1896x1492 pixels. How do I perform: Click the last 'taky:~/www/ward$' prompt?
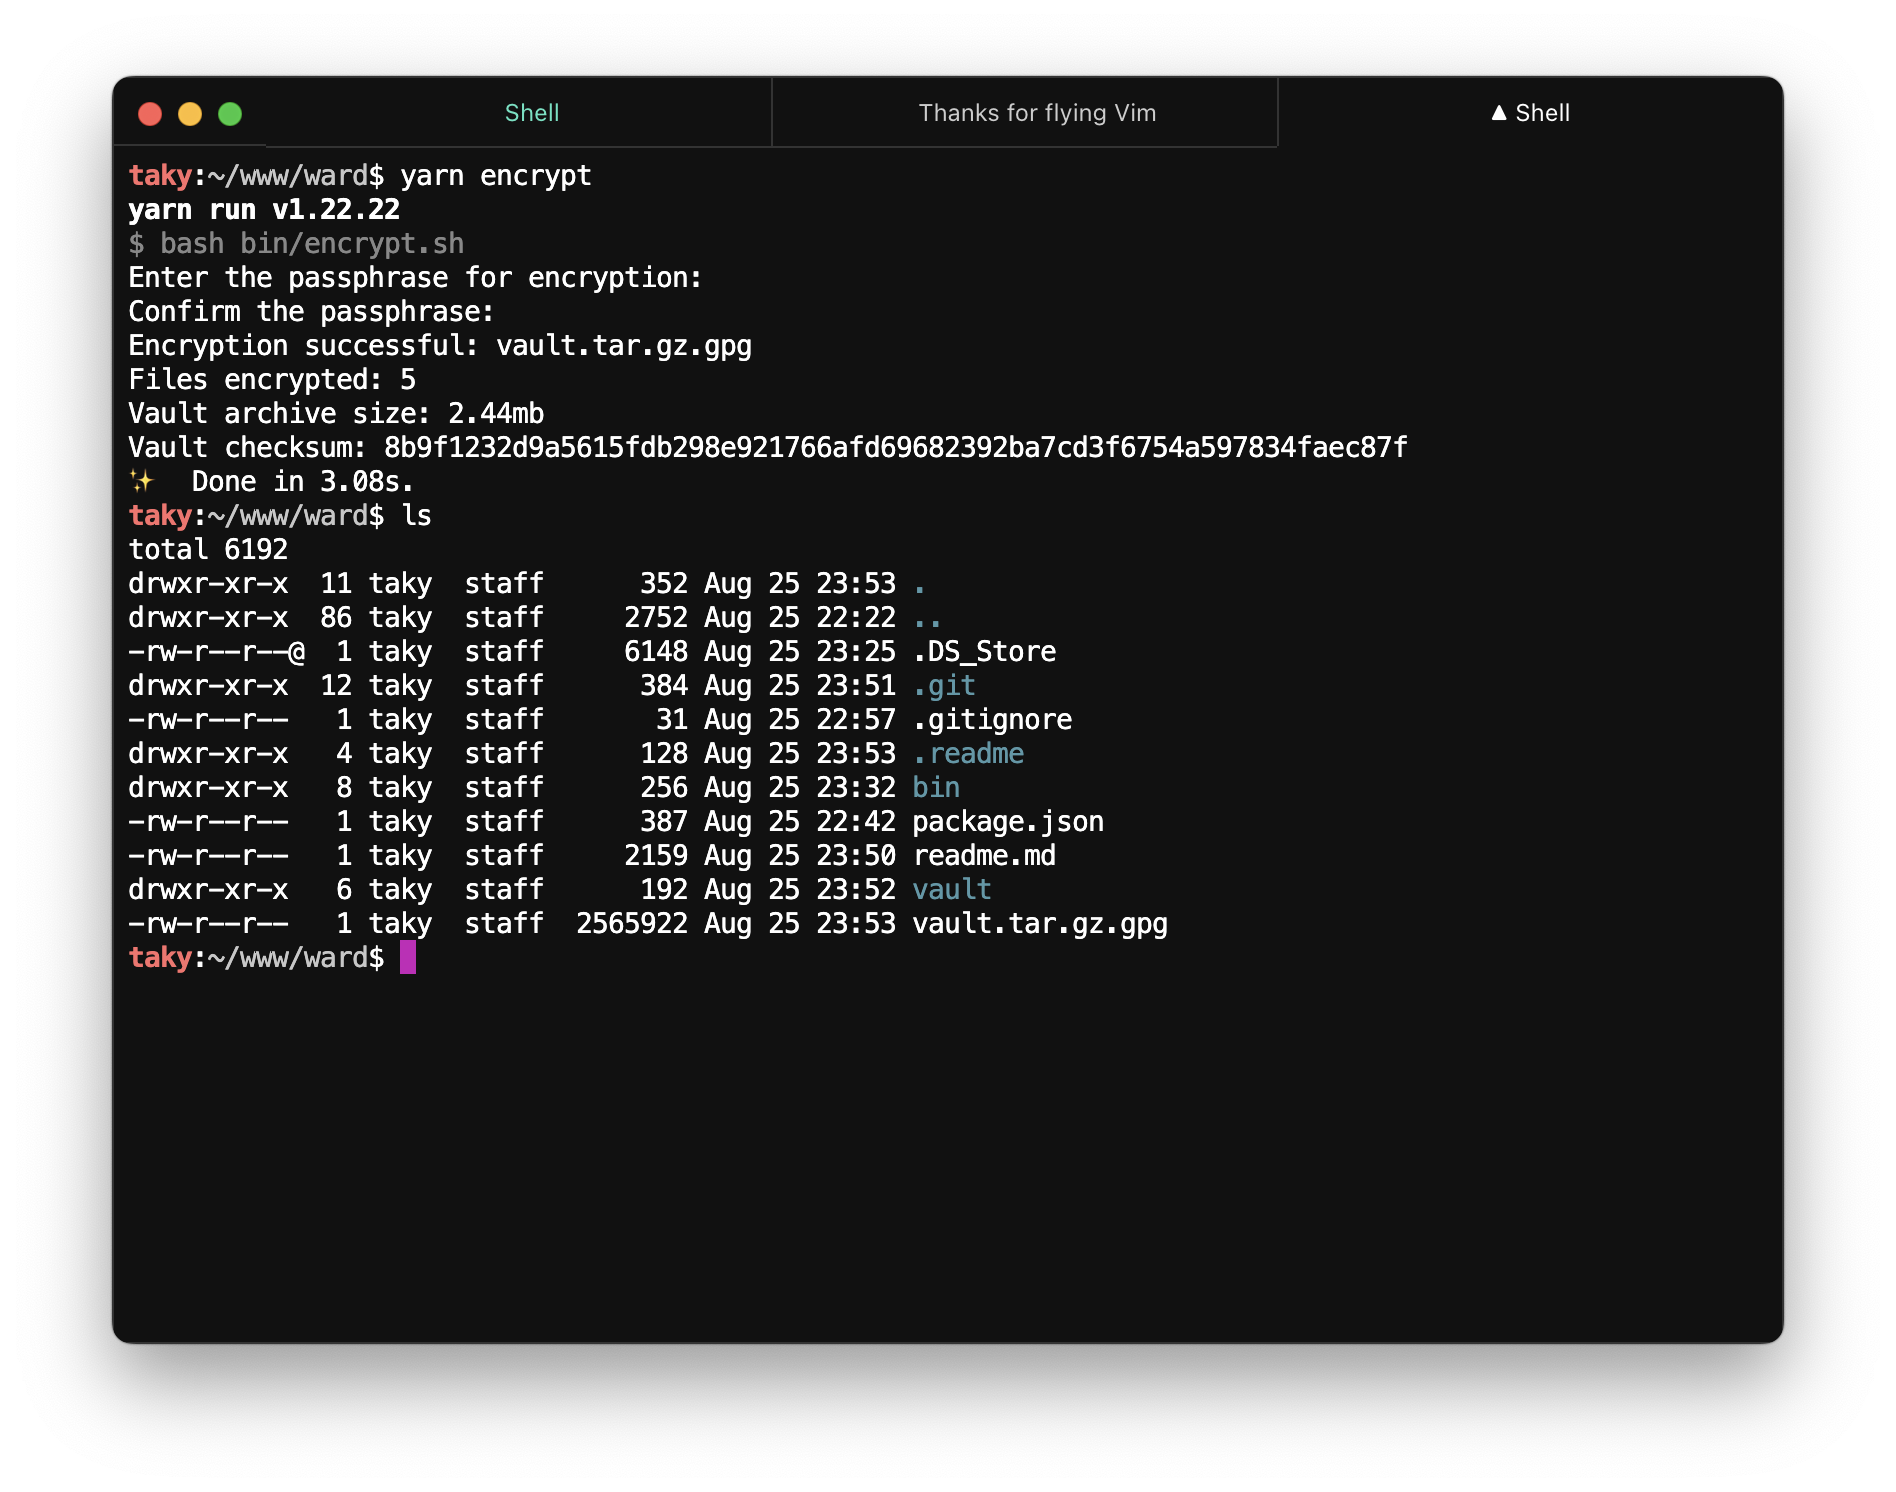(x=256, y=958)
